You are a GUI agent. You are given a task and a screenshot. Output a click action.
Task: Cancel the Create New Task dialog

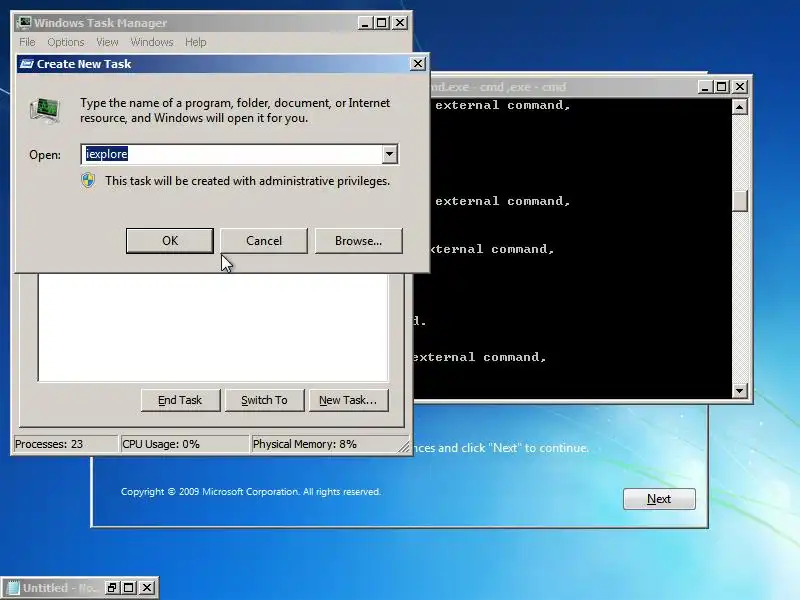pyautogui.click(x=264, y=240)
